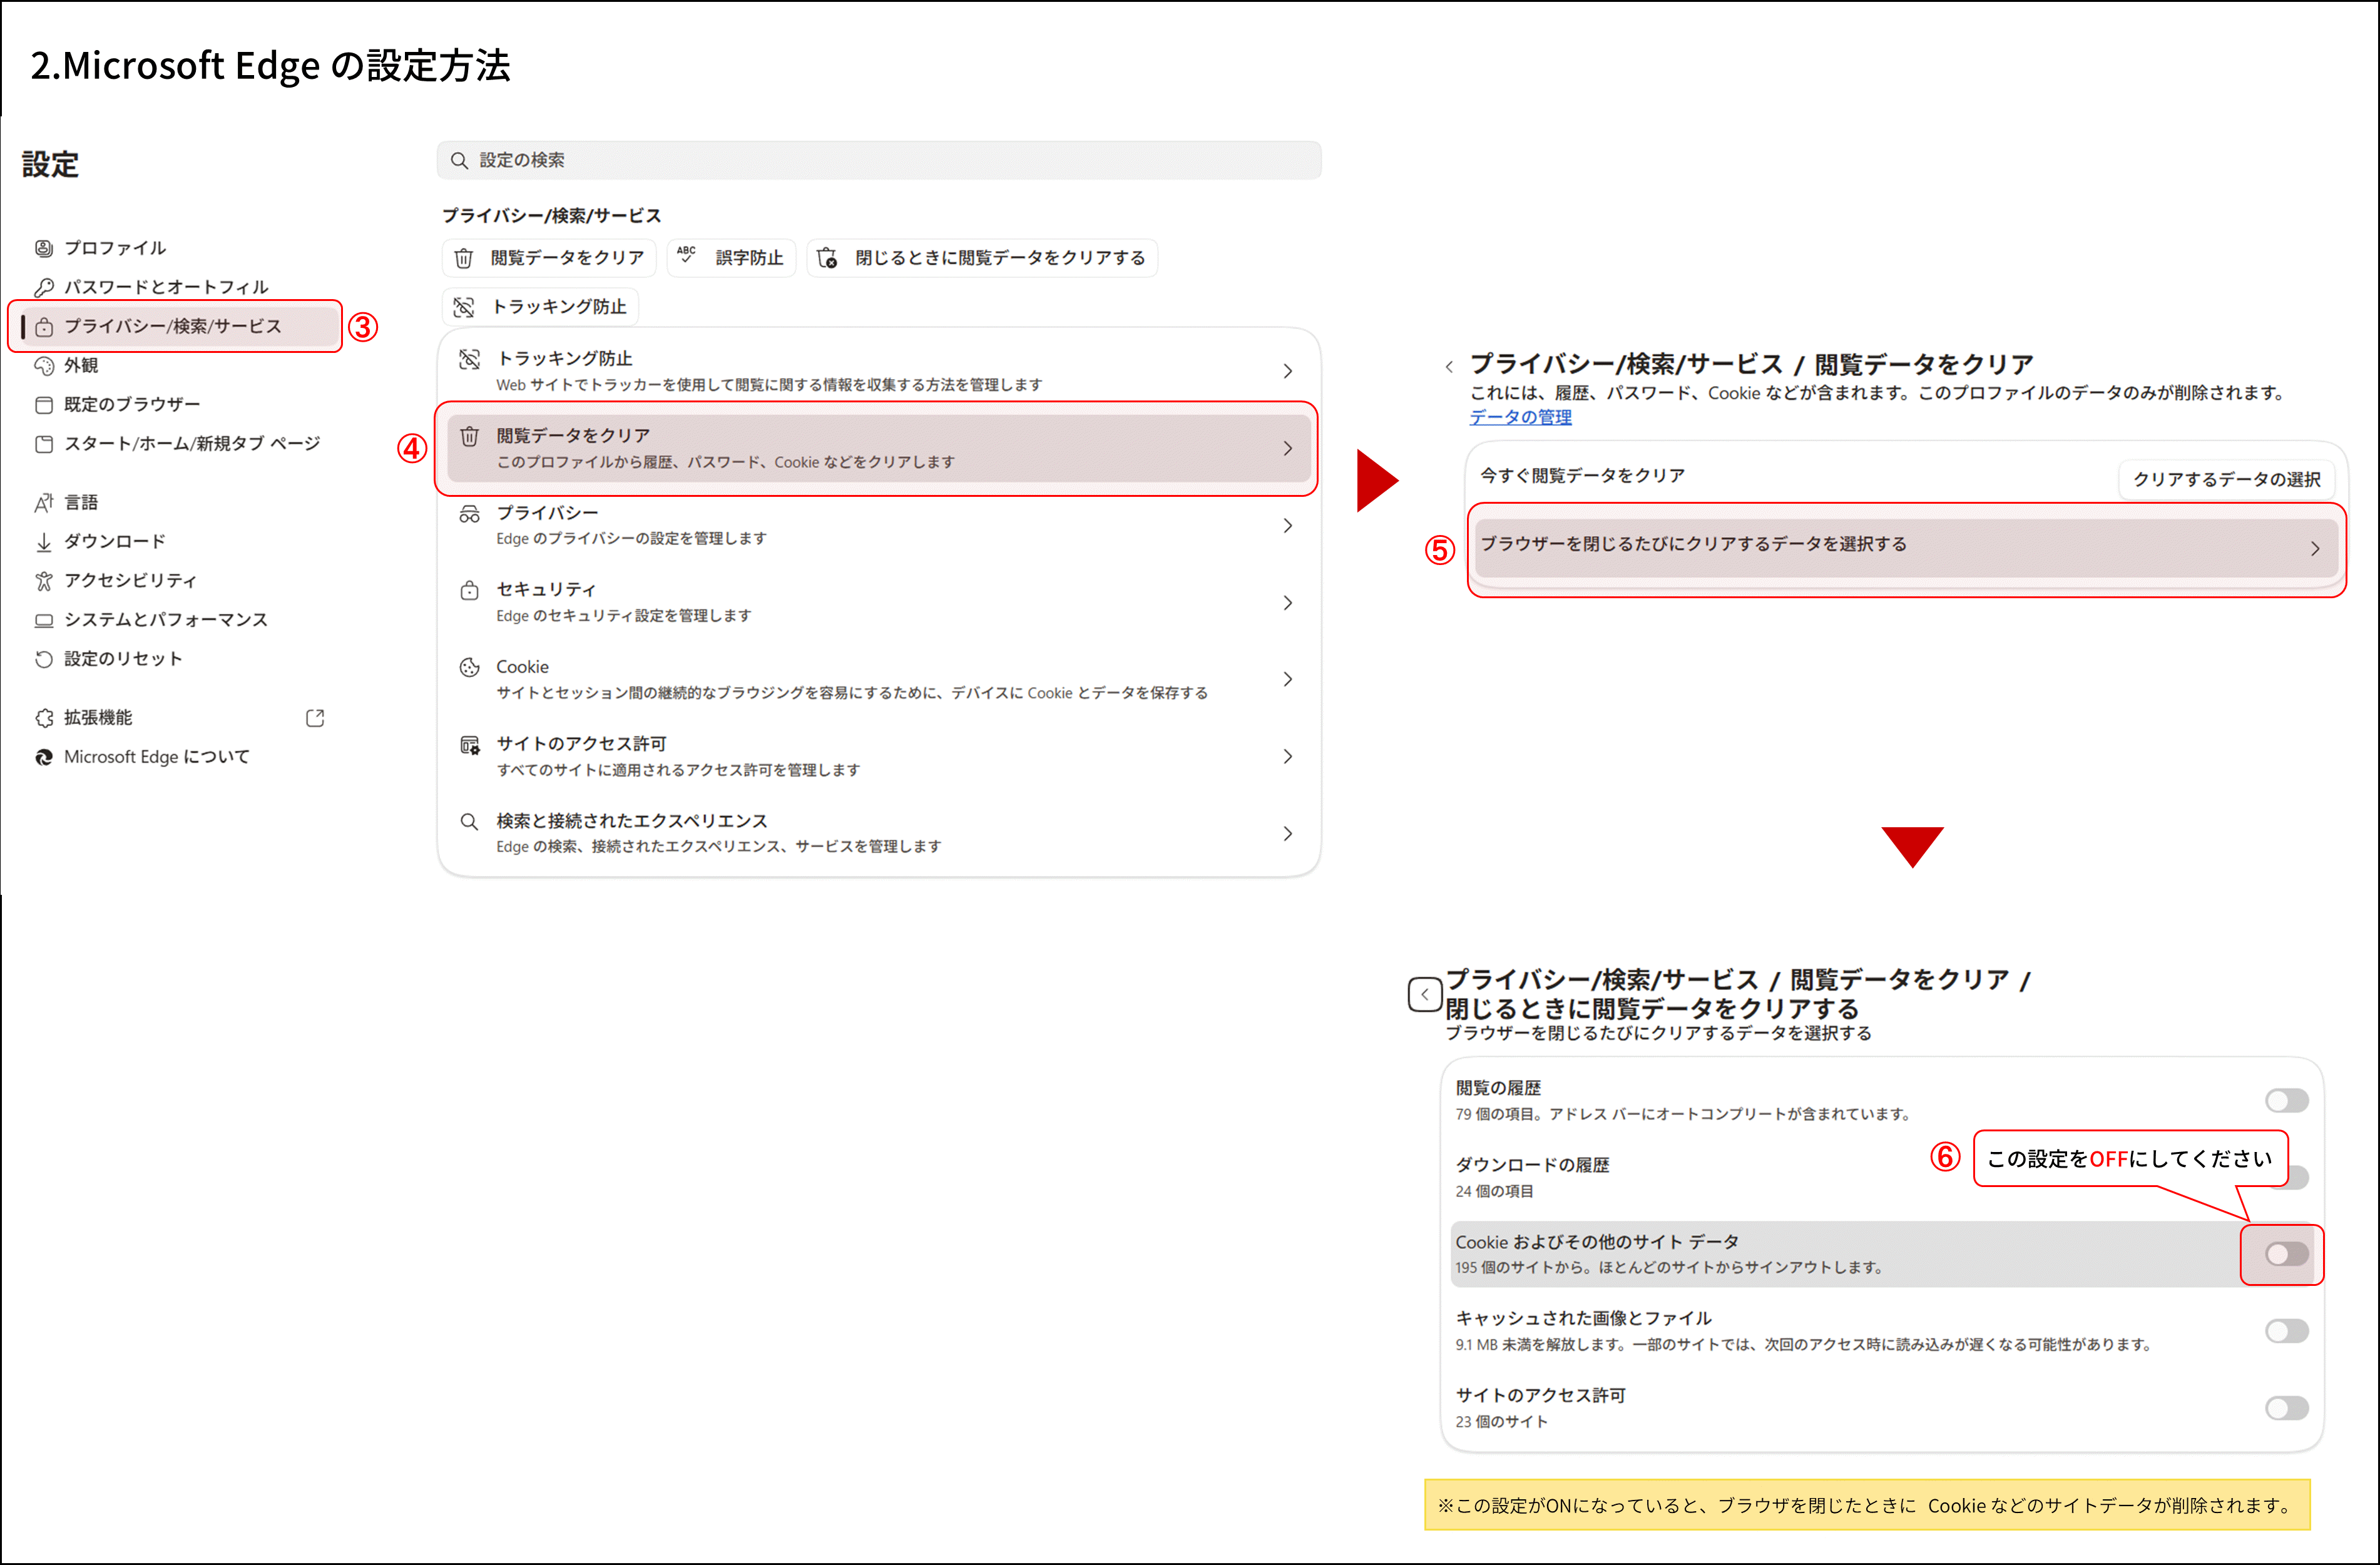Select システムとパフォーマンス in sidebar
2380x1565 pixels.
166,620
